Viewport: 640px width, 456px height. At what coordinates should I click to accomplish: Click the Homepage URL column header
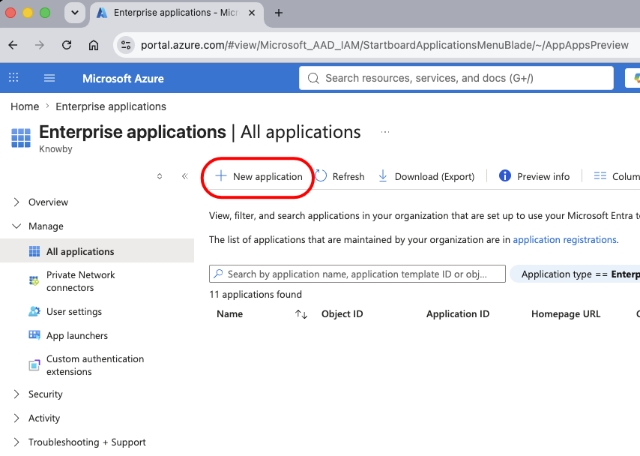566,314
